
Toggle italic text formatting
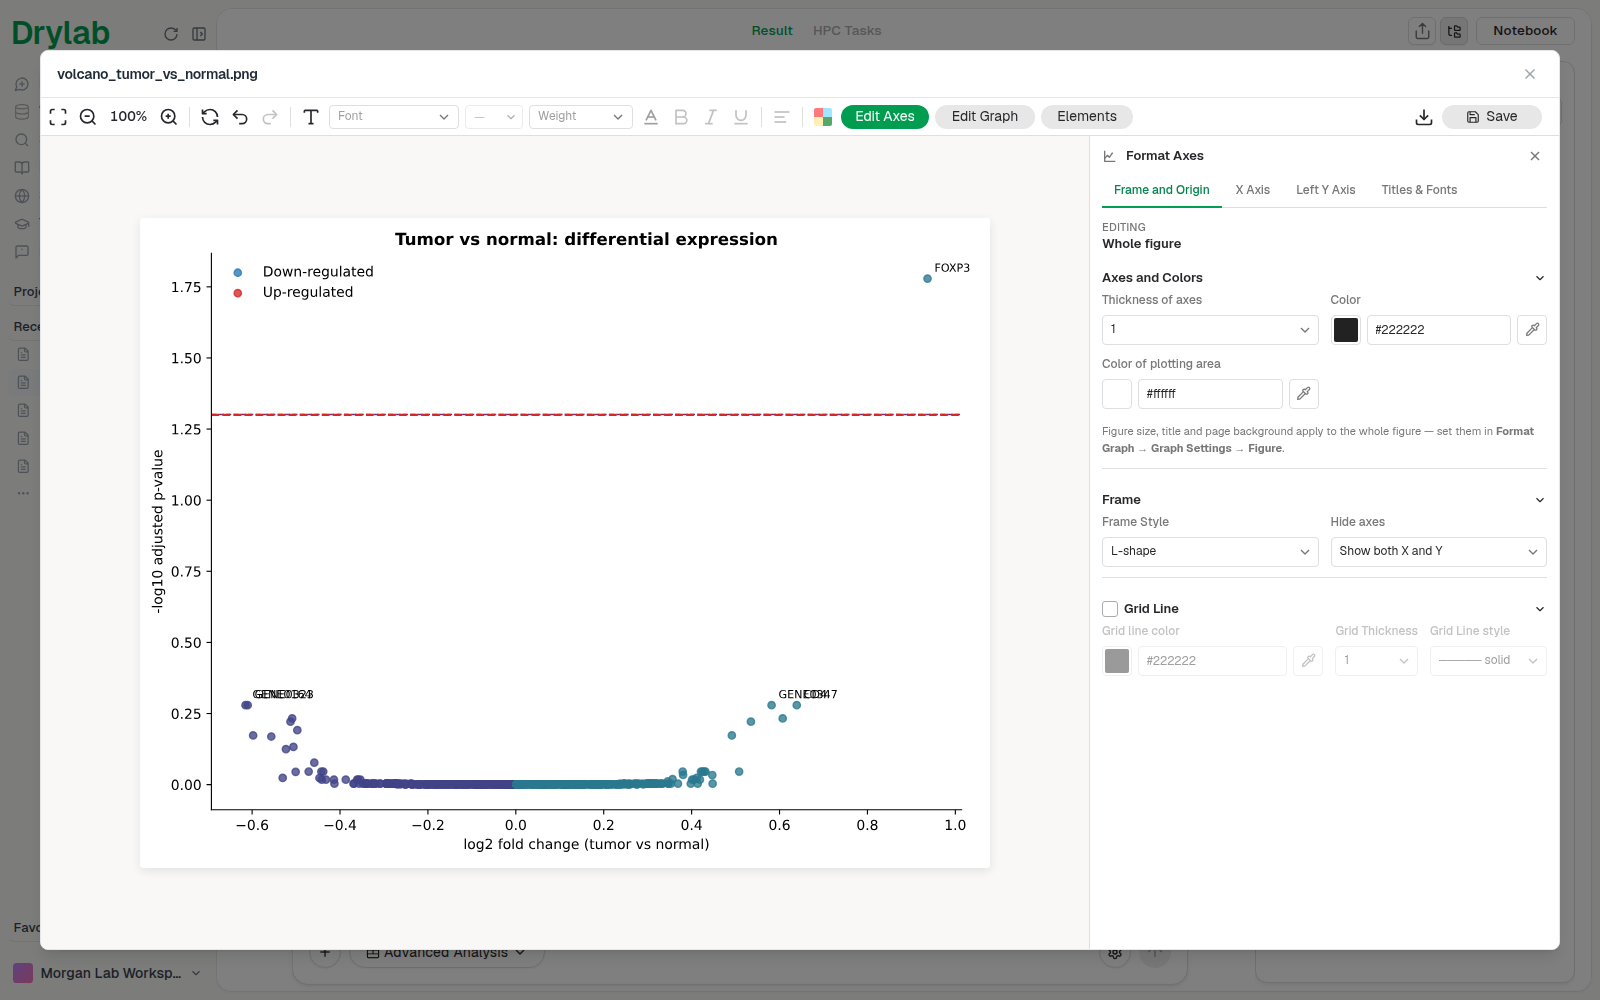click(711, 117)
